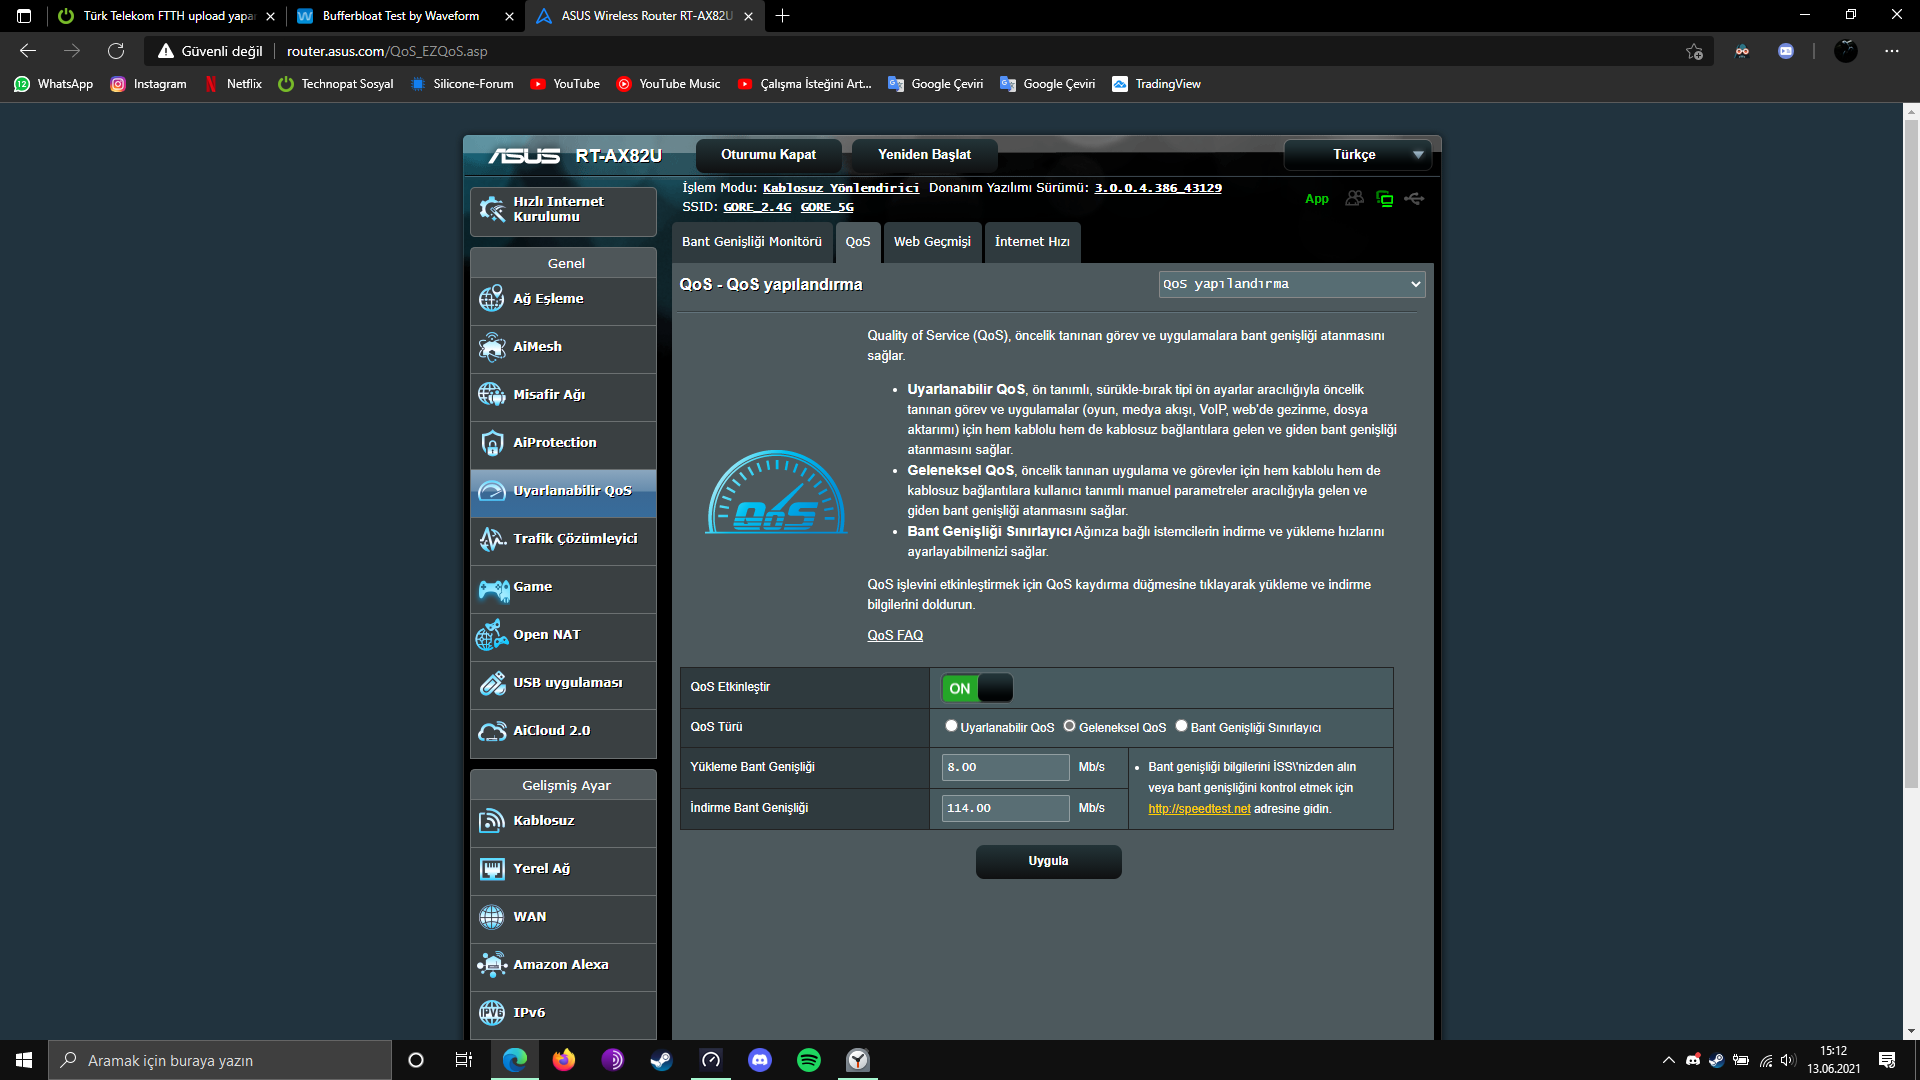Open Spotify from the Windows taskbar

tap(808, 1060)
